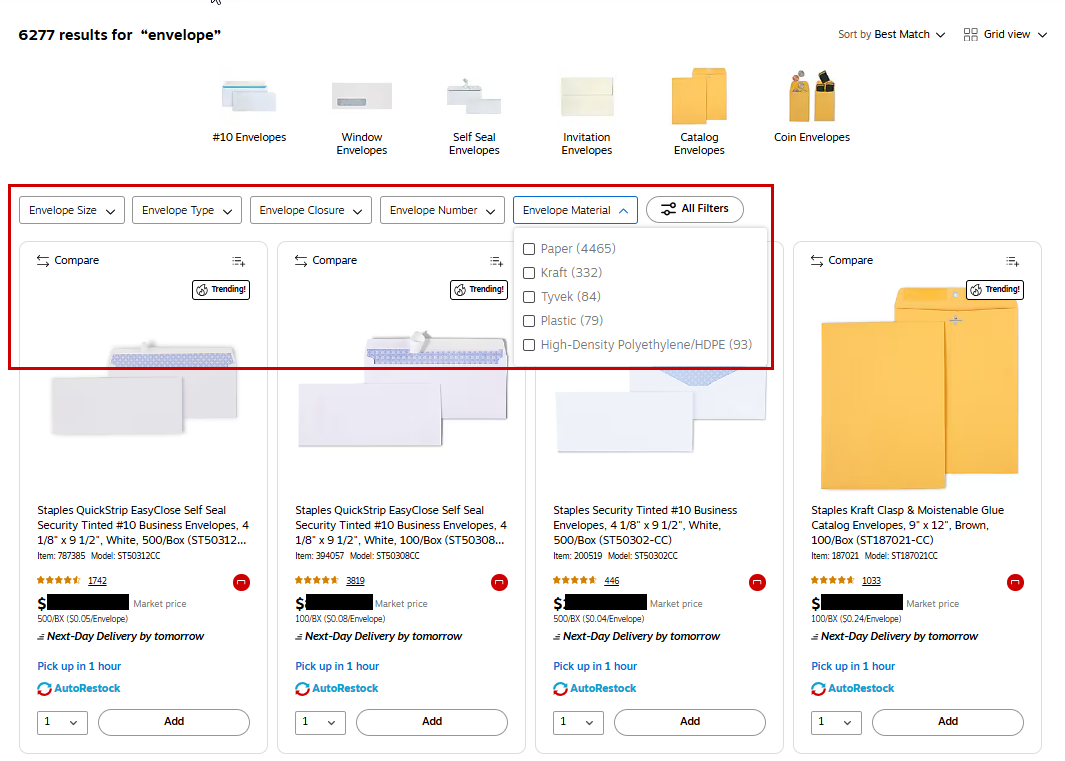Click the red Staples badge on the second product
The image size is (1065, 761).
point(499,582)
